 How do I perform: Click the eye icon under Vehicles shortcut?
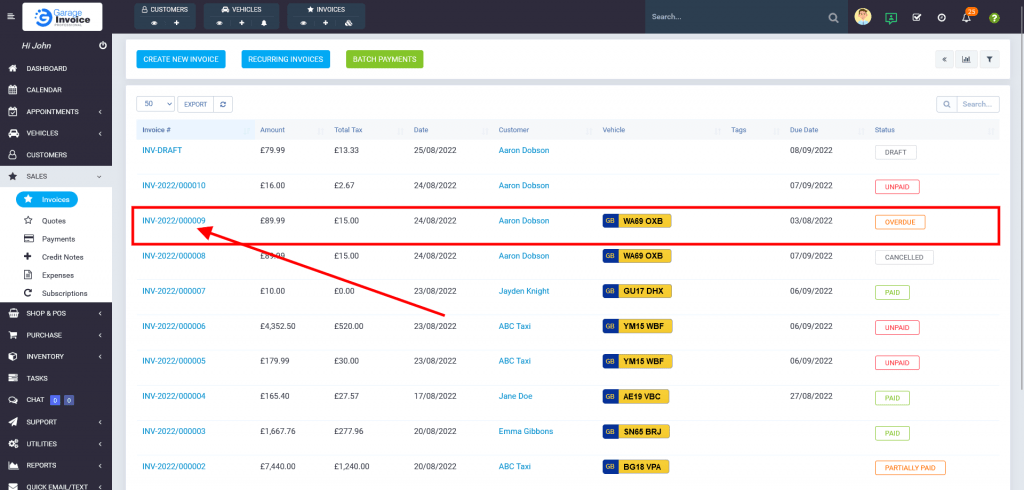coord(218,22)
